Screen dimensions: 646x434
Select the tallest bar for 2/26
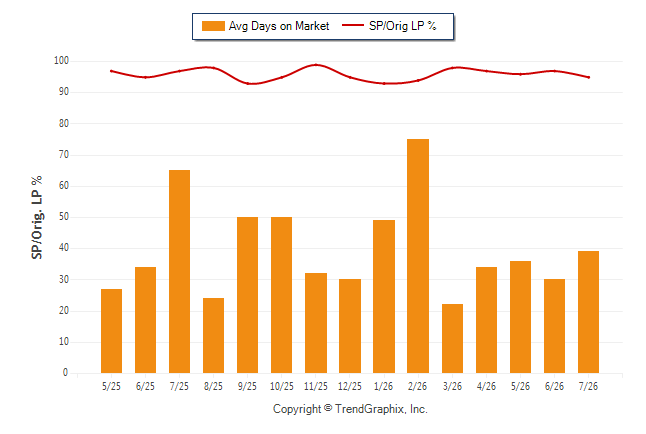click(418, 256)
